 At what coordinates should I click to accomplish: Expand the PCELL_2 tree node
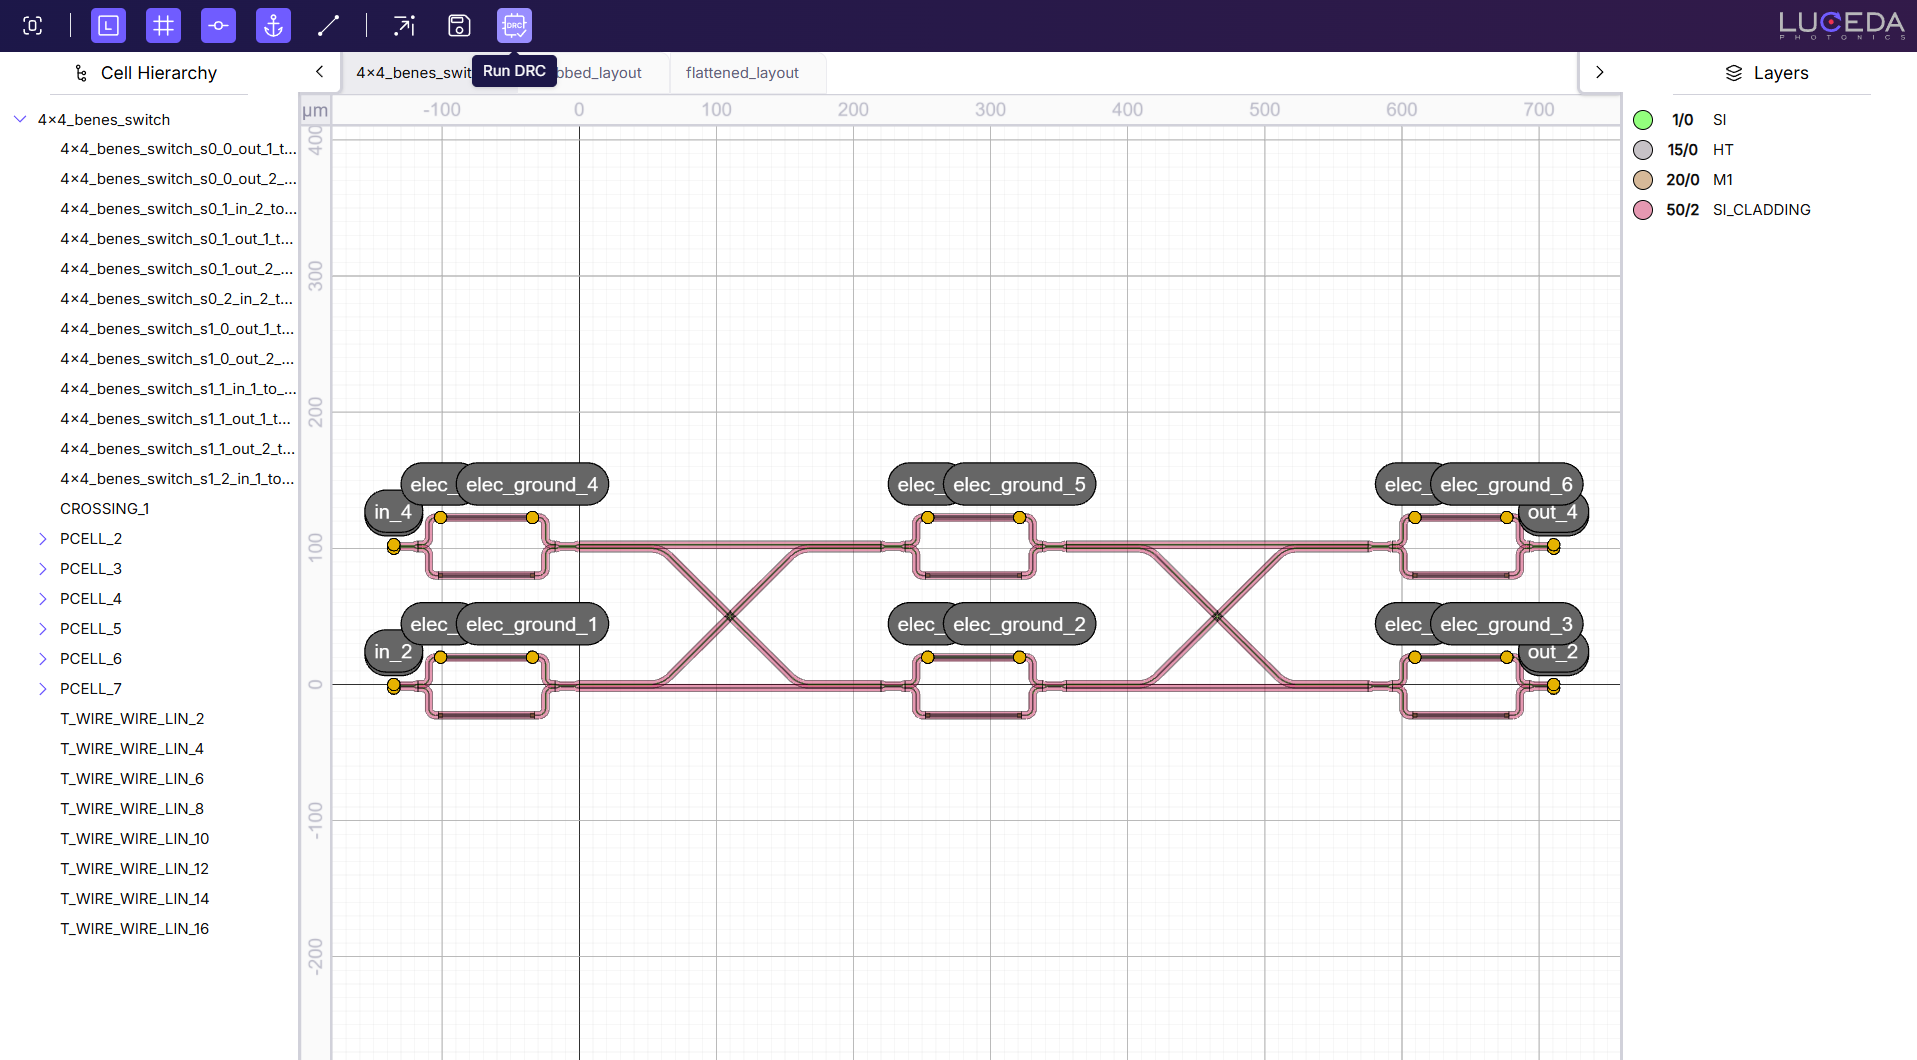43,539
